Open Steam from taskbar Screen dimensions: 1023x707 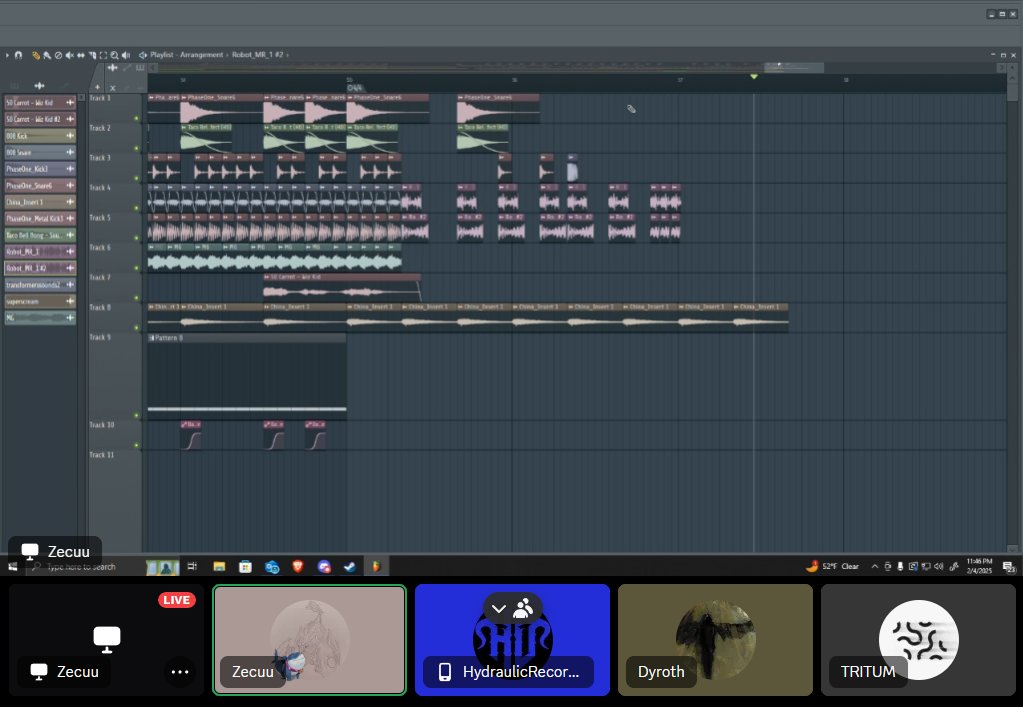click(x=350, y=567)
